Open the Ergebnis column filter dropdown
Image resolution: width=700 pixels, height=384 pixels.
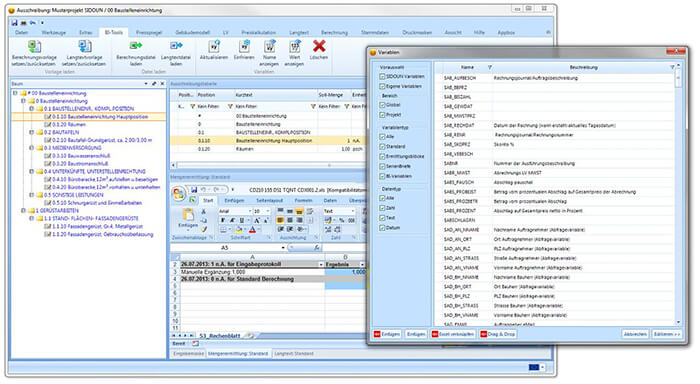tap(362, 264)
